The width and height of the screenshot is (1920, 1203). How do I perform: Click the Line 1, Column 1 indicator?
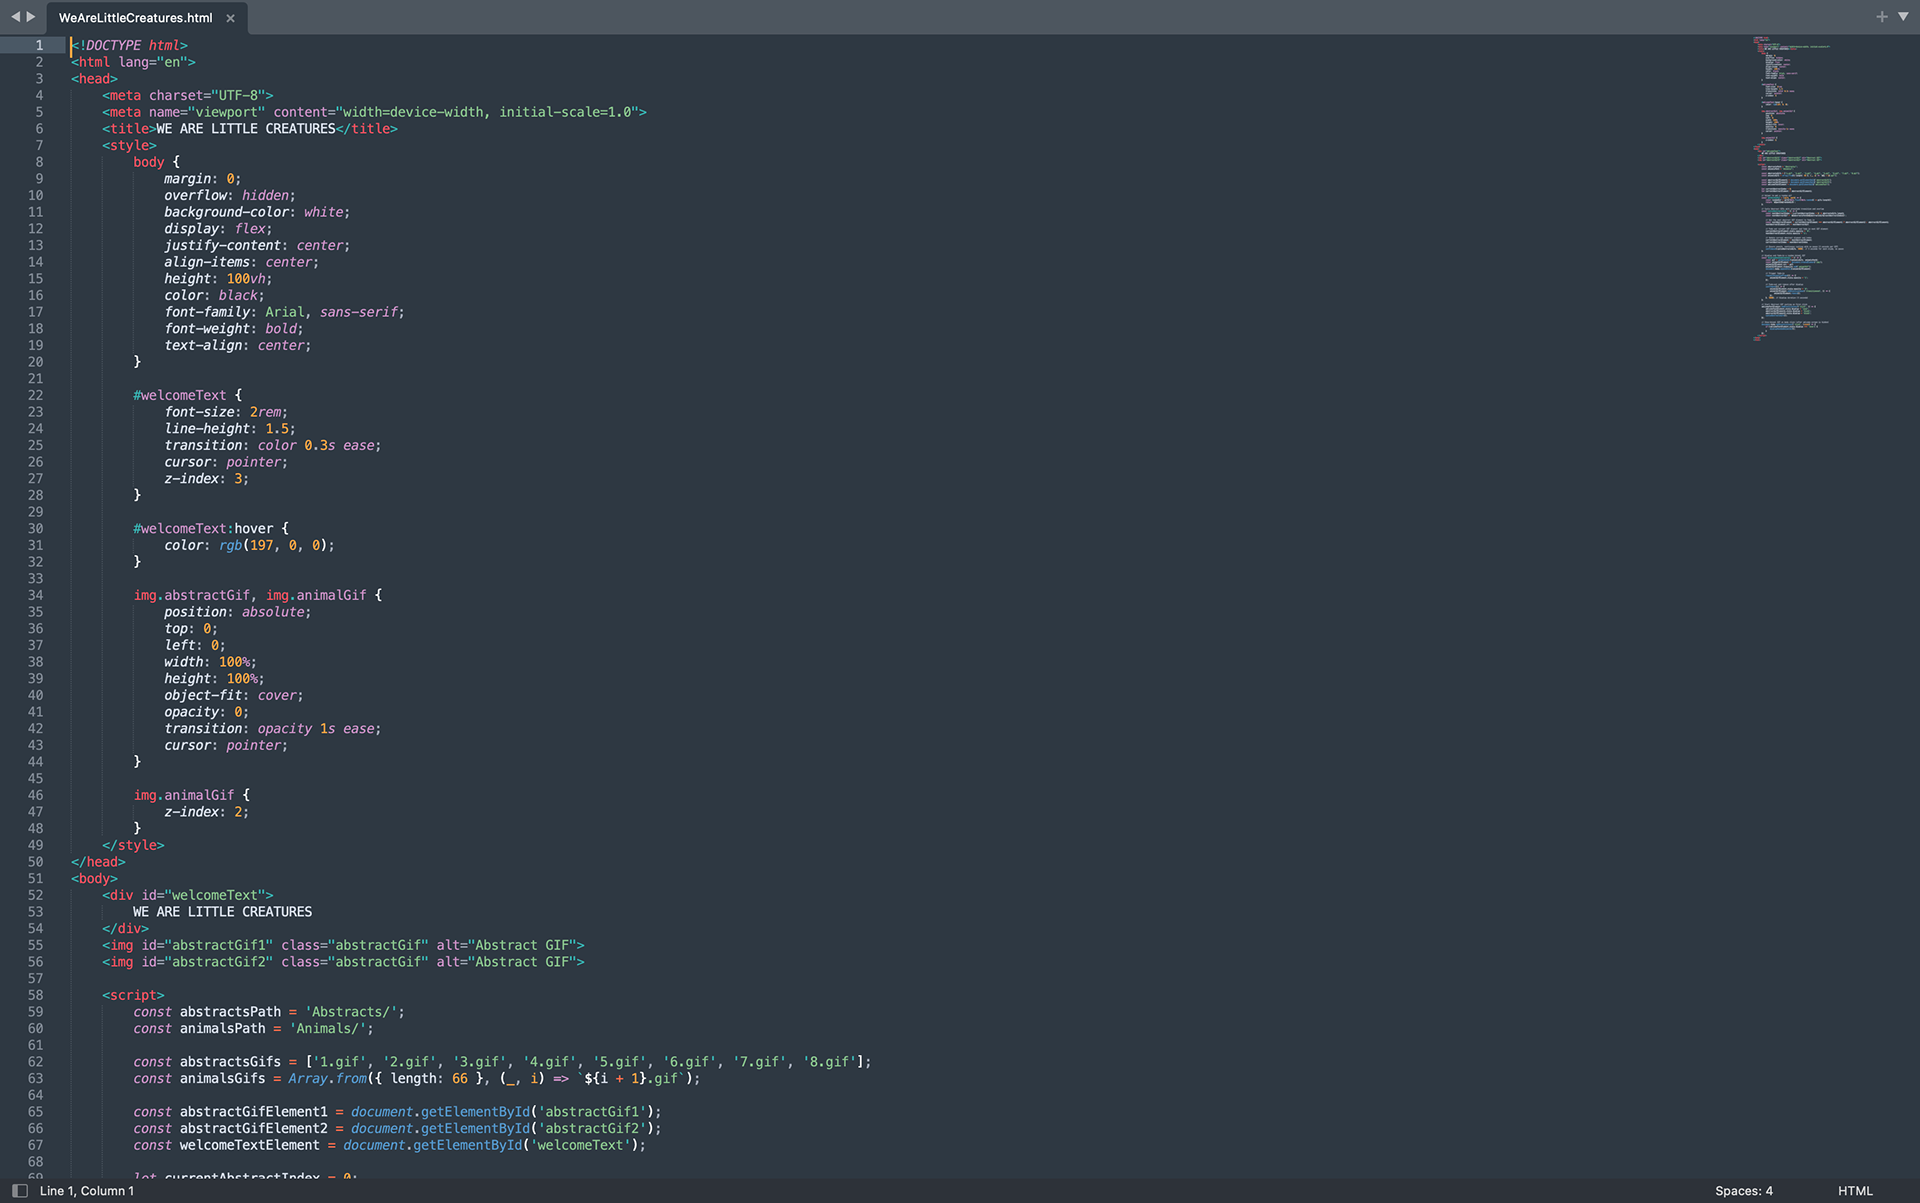coord(87,1190)
